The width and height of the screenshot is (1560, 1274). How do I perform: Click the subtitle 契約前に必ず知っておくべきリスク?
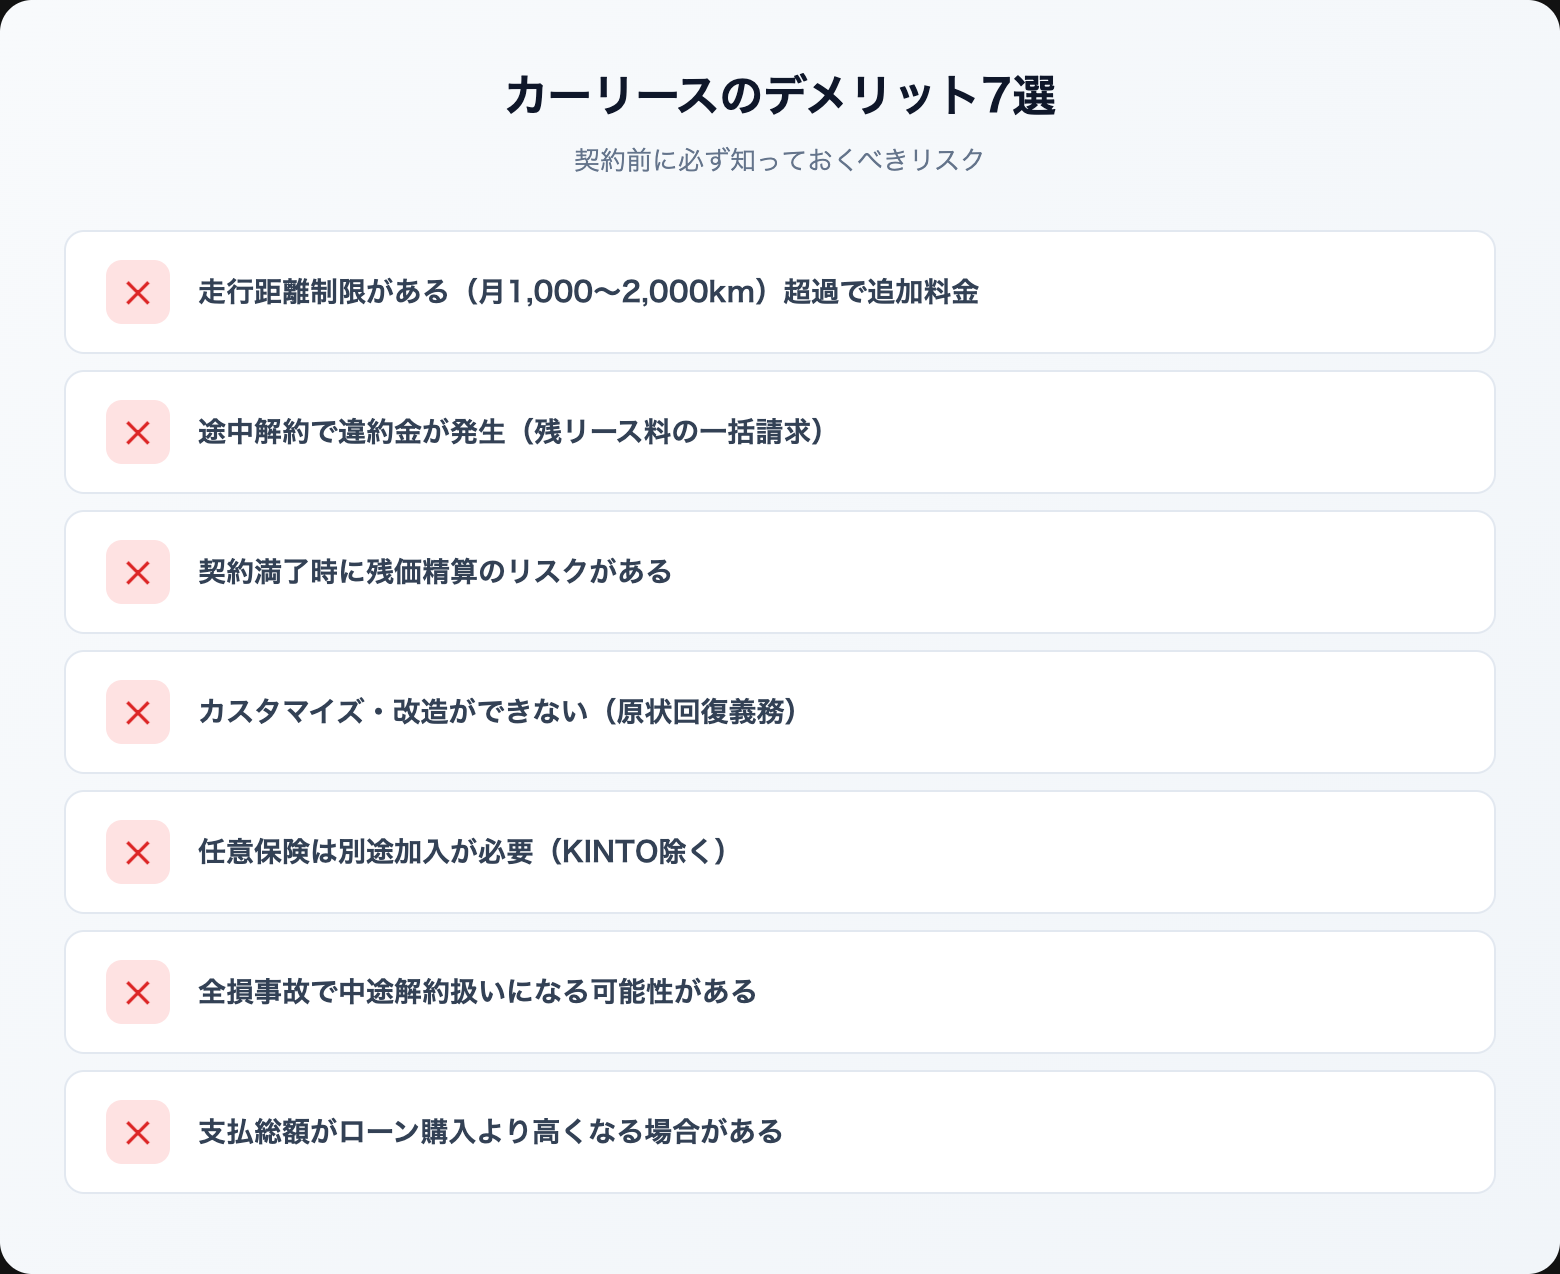pyautogui.click(x=780, y=160)
